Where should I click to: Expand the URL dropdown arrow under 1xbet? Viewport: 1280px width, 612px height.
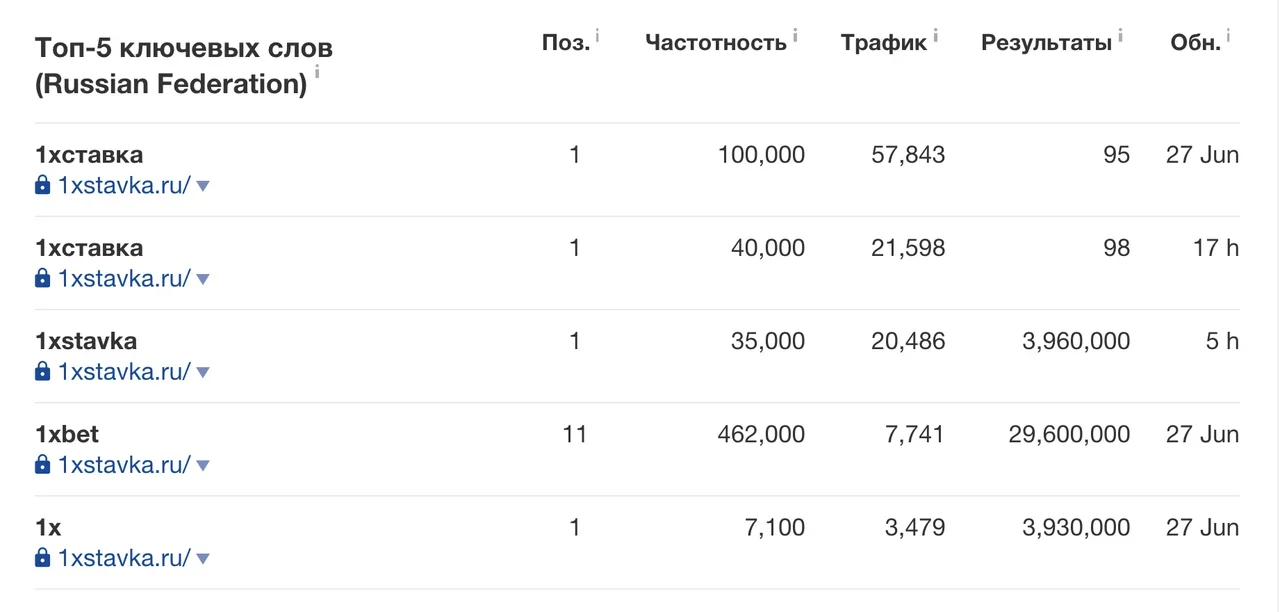coord(203,466)
